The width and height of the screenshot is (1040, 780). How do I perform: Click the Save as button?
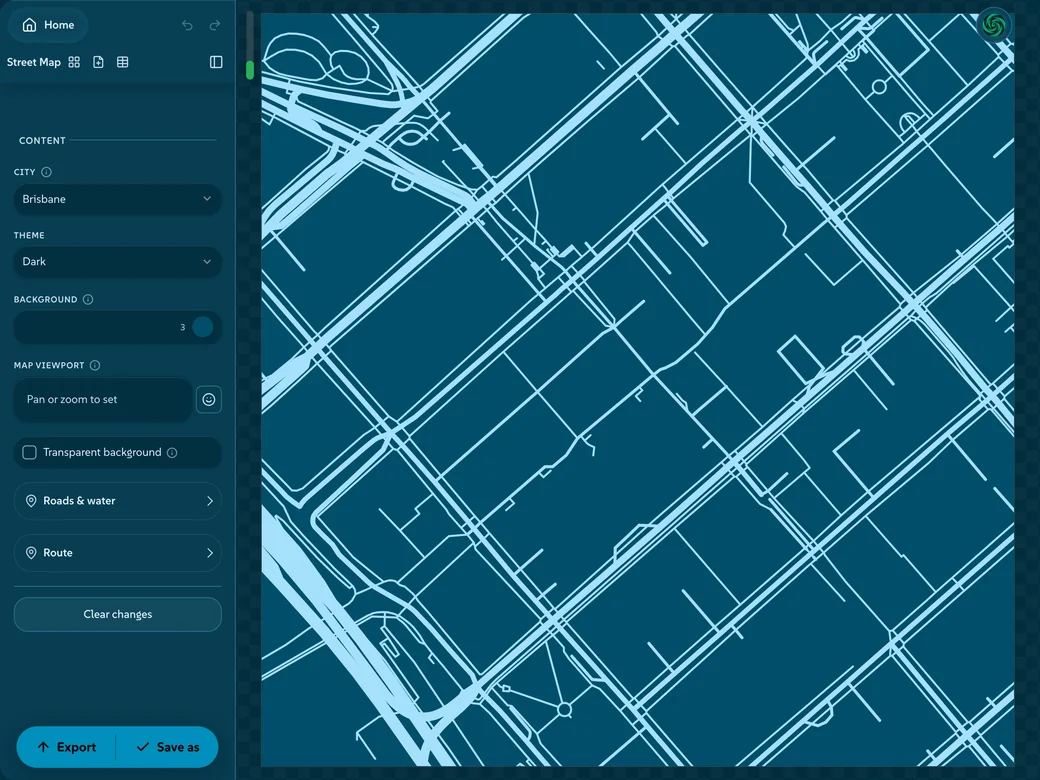168,748
